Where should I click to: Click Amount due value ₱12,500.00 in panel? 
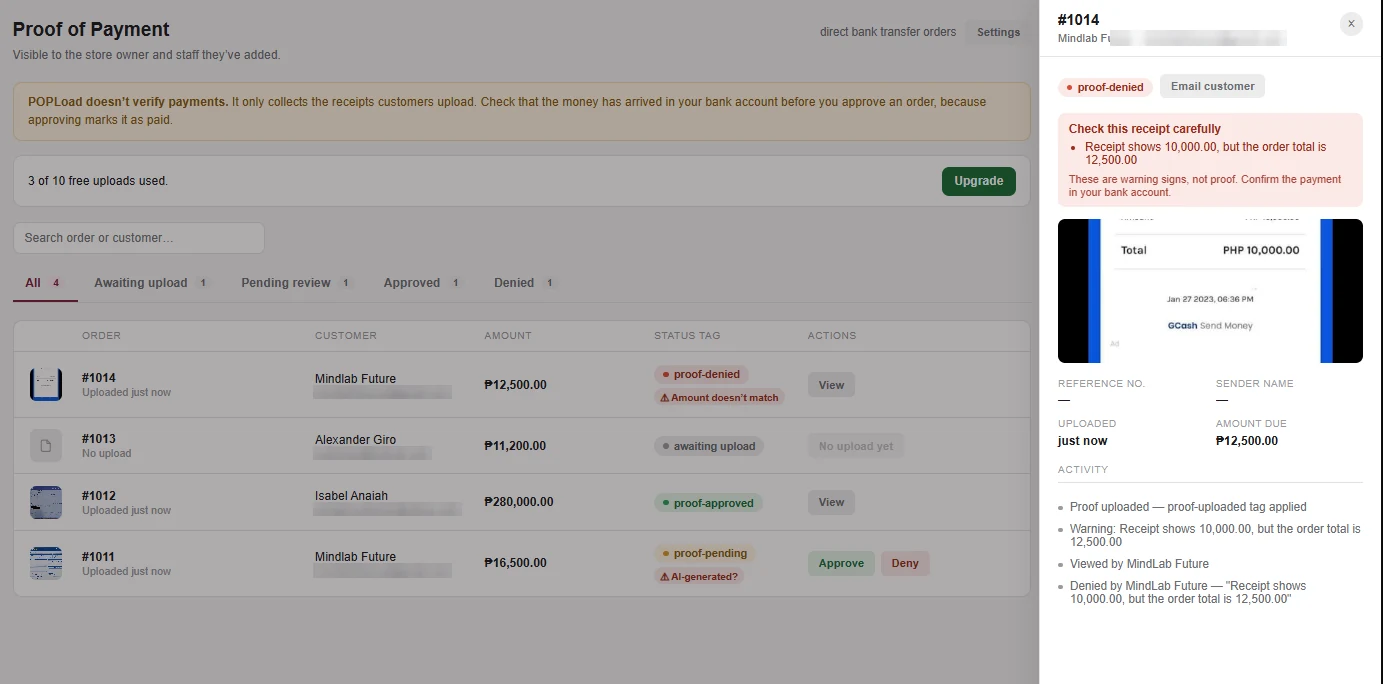coord(1247,441)
